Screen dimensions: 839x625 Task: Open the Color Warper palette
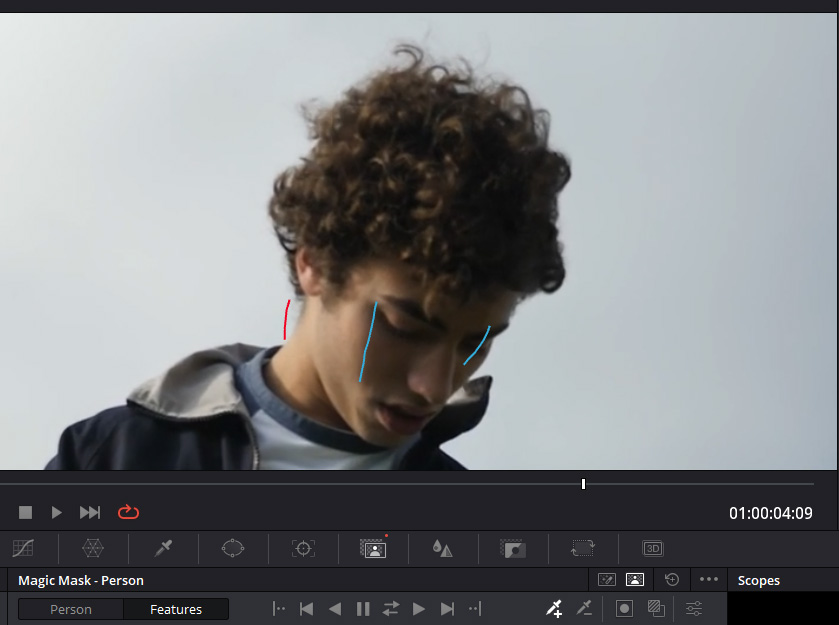(93, 548)
